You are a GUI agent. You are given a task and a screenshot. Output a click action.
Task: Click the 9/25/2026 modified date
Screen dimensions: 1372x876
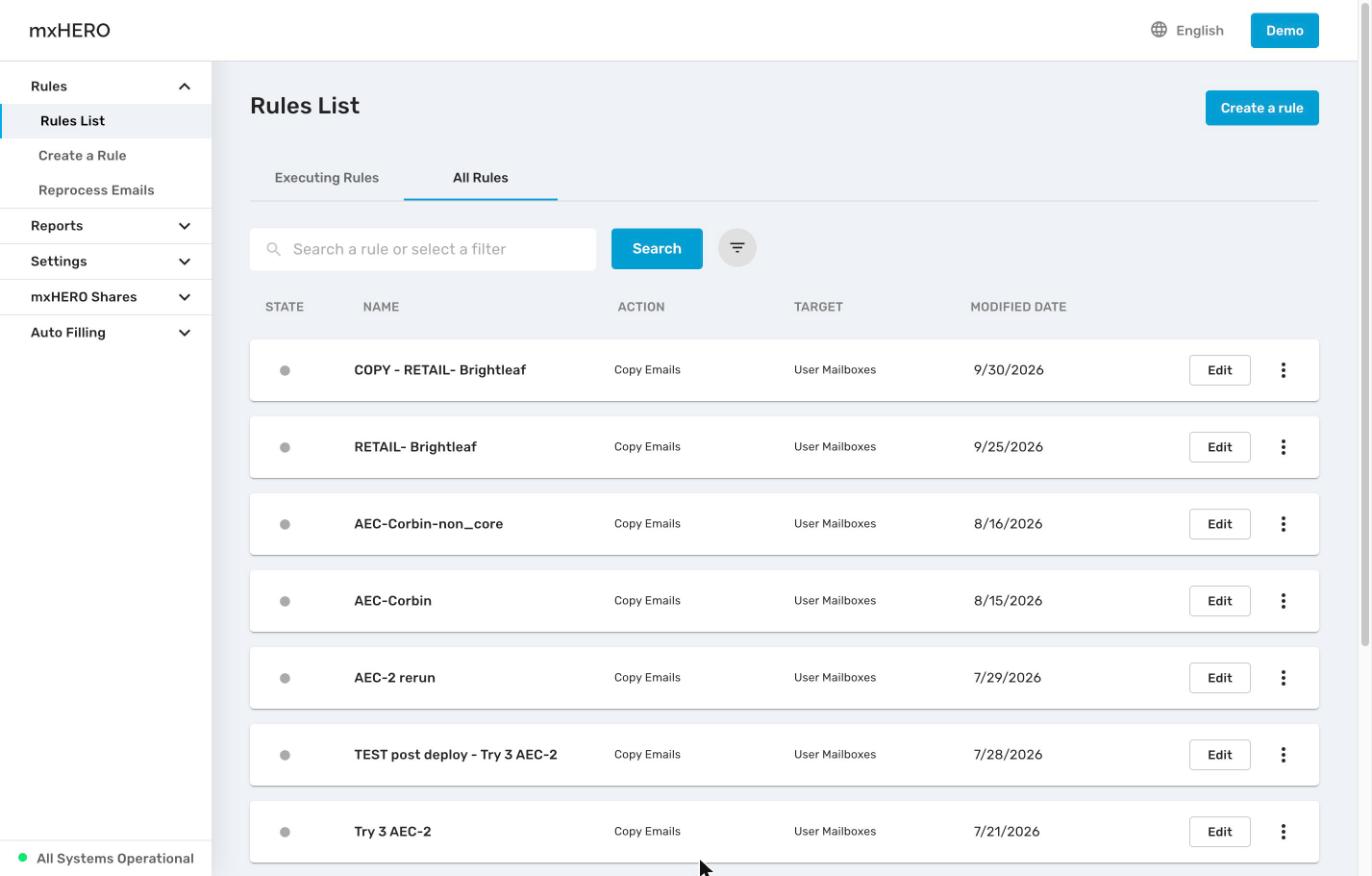(x=1008, y=447)
